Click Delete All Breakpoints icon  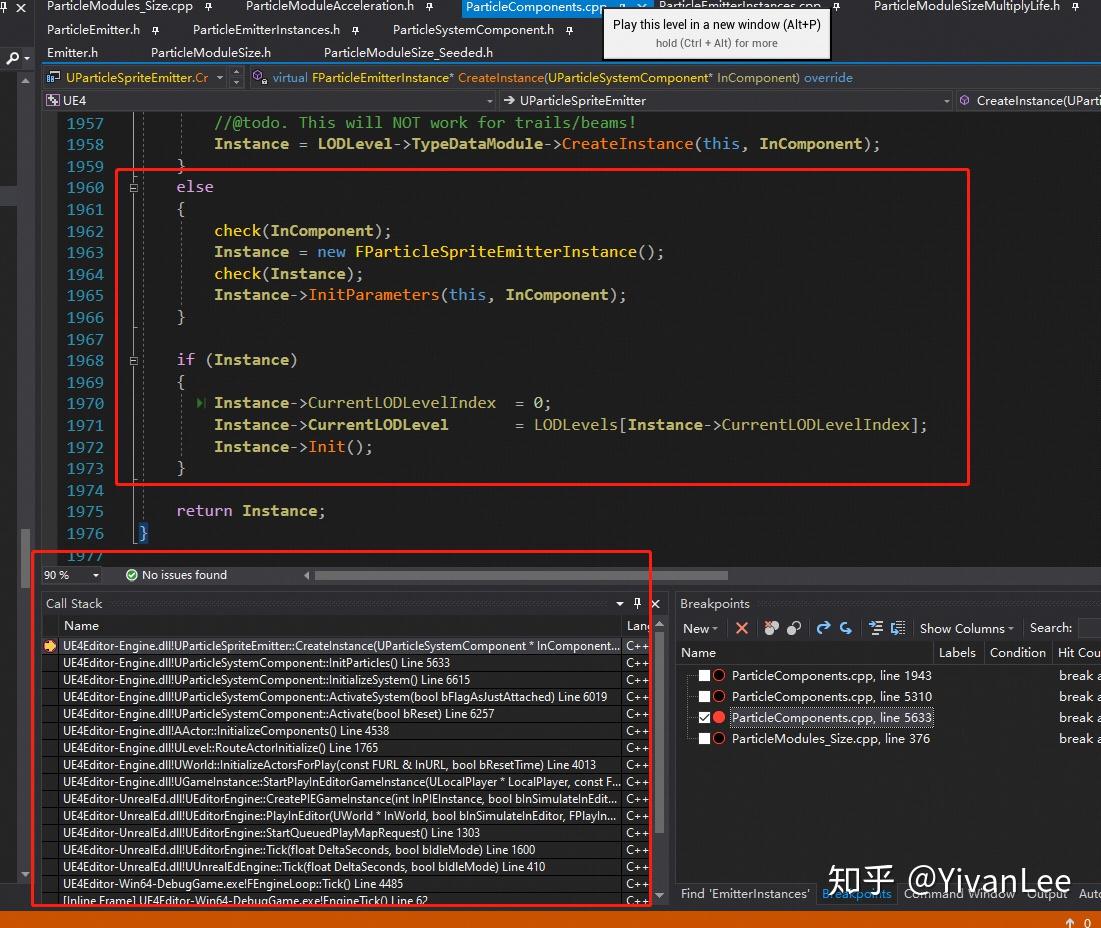point(771,628)
